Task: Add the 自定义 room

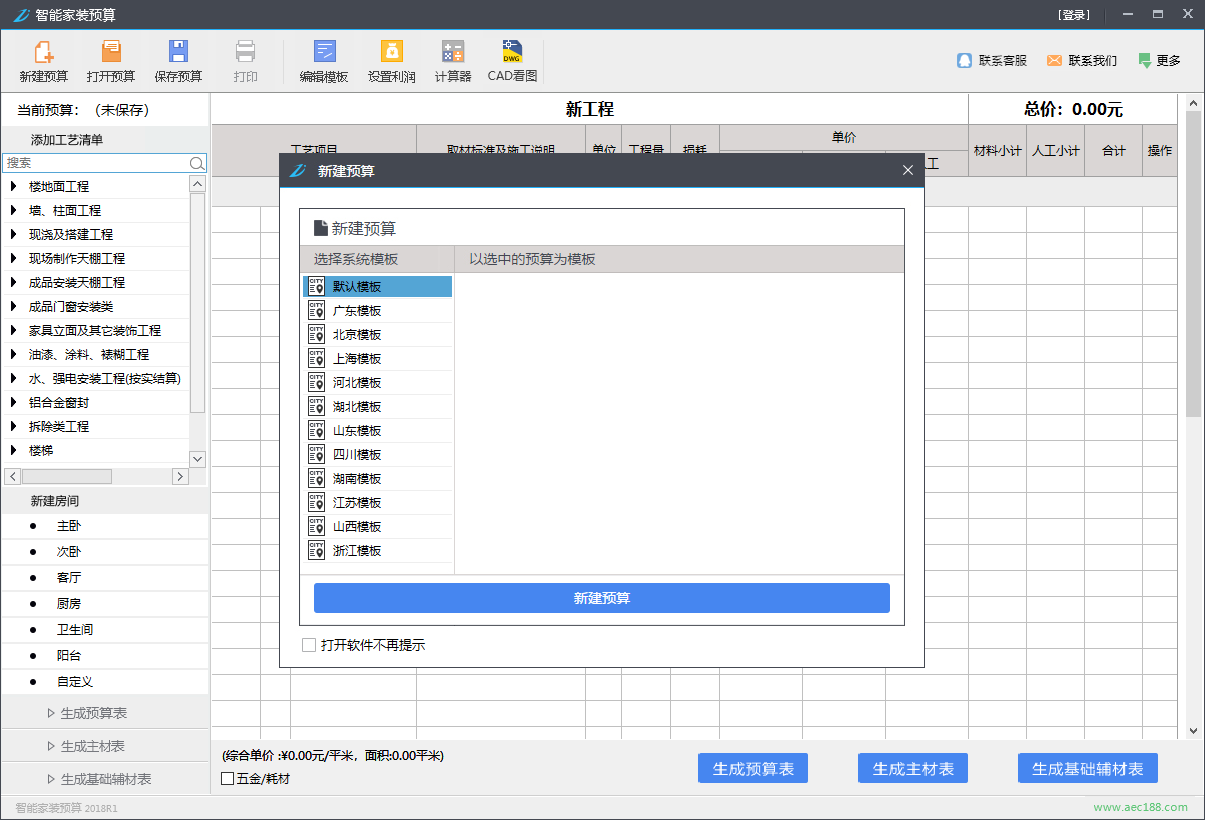Action: [x=105, y=681]
